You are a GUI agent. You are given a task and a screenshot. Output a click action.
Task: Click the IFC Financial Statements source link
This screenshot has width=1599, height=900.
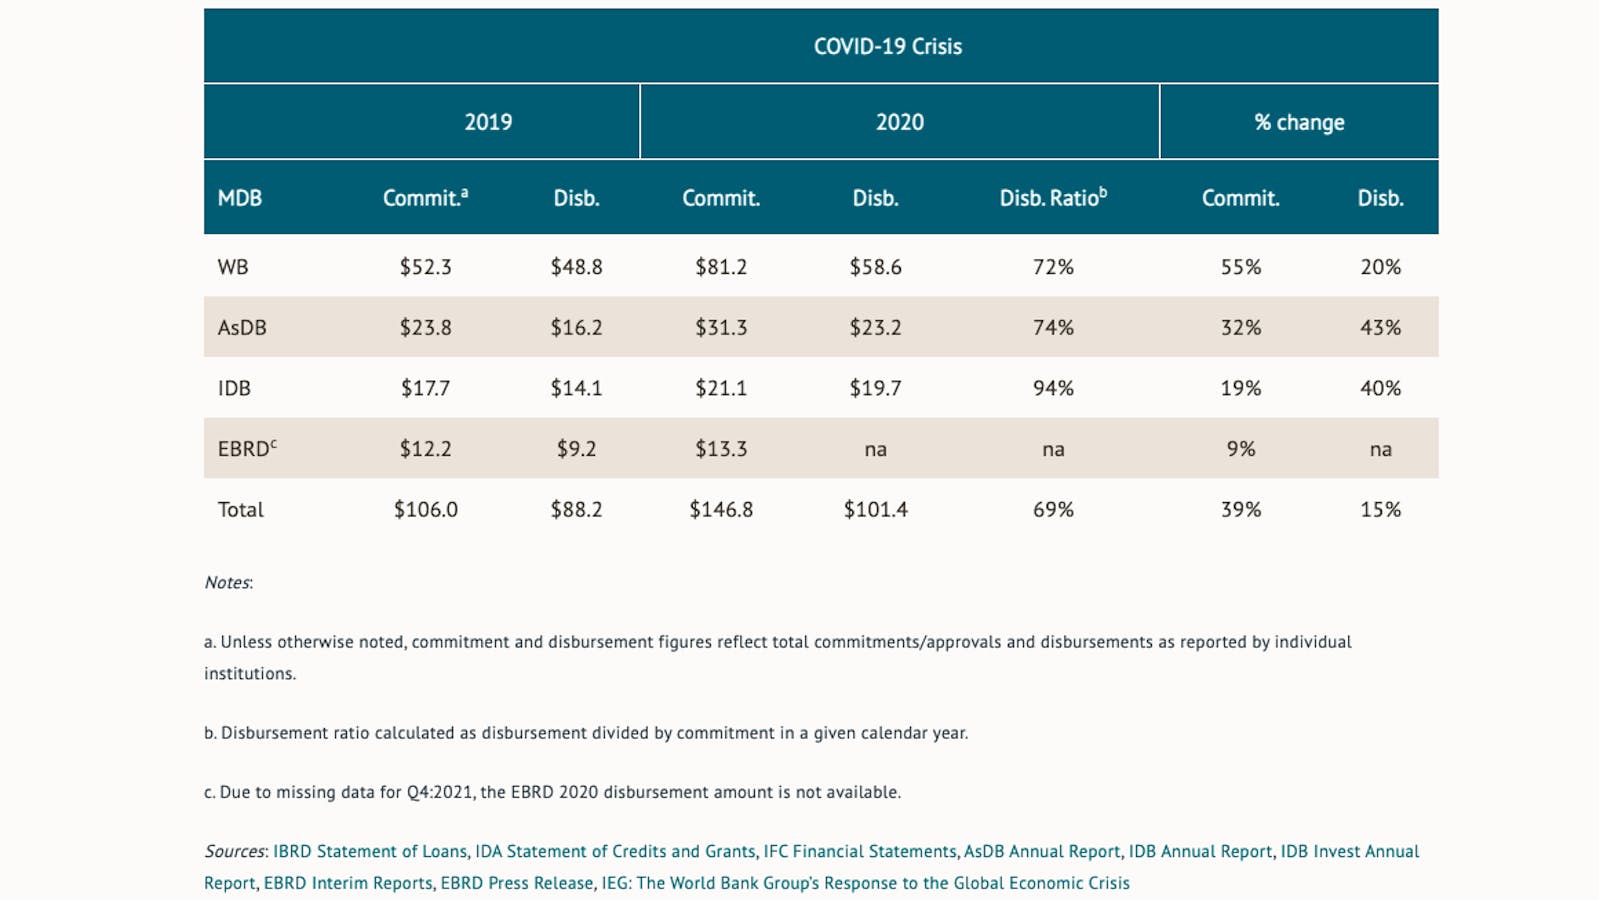pos(860,851)
